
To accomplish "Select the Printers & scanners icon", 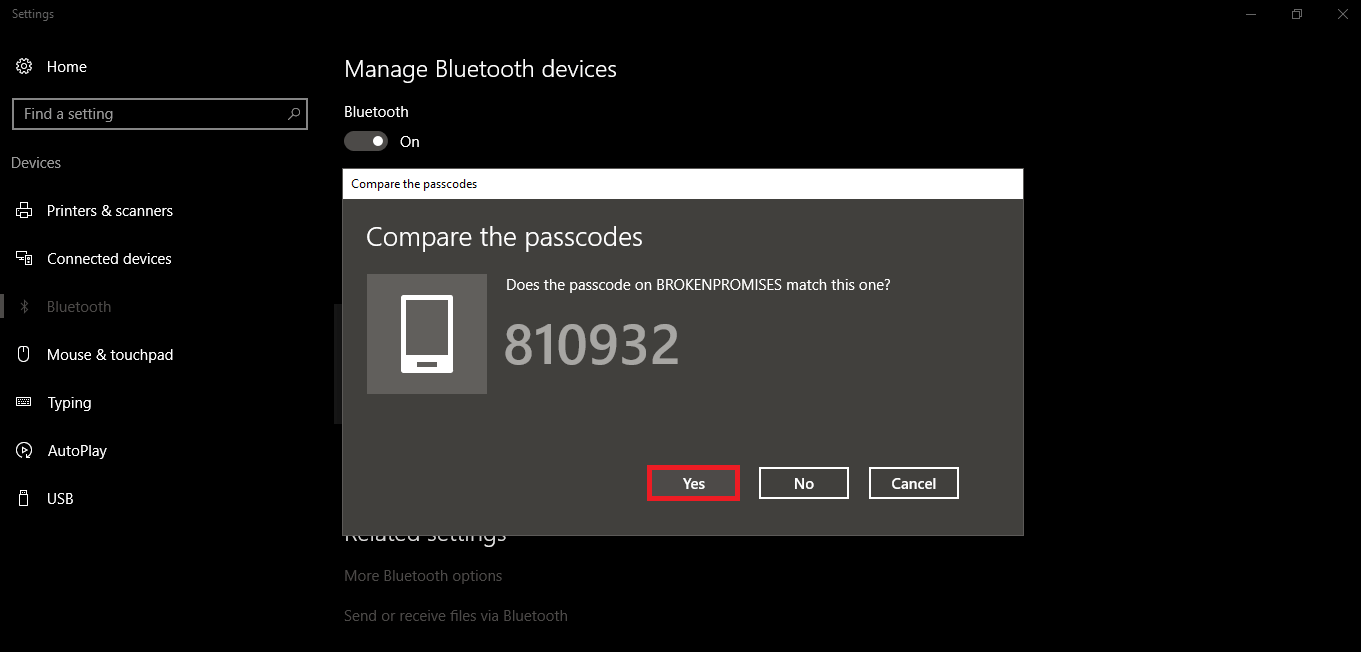I will click(x=24, y=210).
